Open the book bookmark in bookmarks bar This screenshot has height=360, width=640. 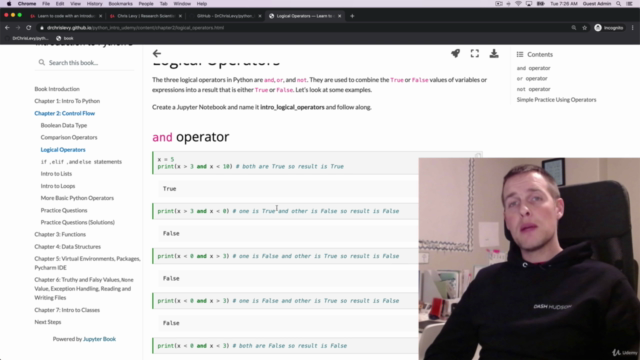[64, 38]
